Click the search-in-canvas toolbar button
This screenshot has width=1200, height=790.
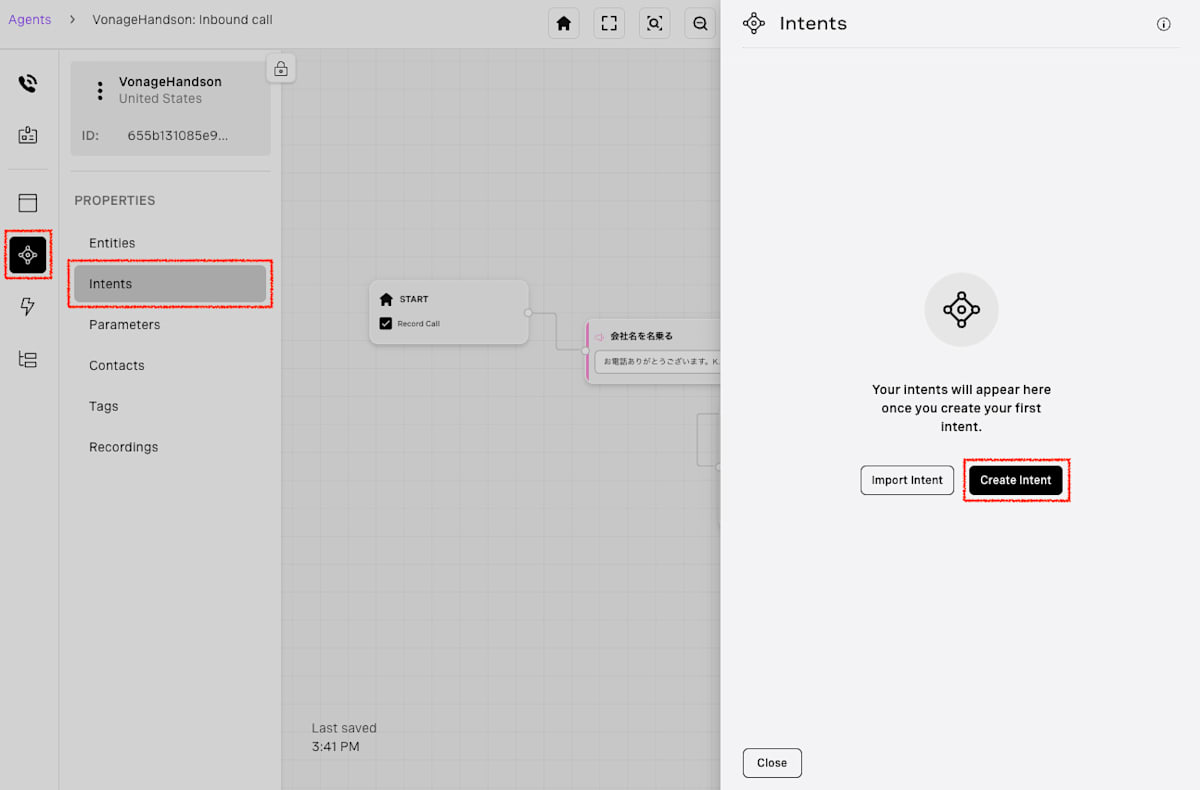(655, 23)
